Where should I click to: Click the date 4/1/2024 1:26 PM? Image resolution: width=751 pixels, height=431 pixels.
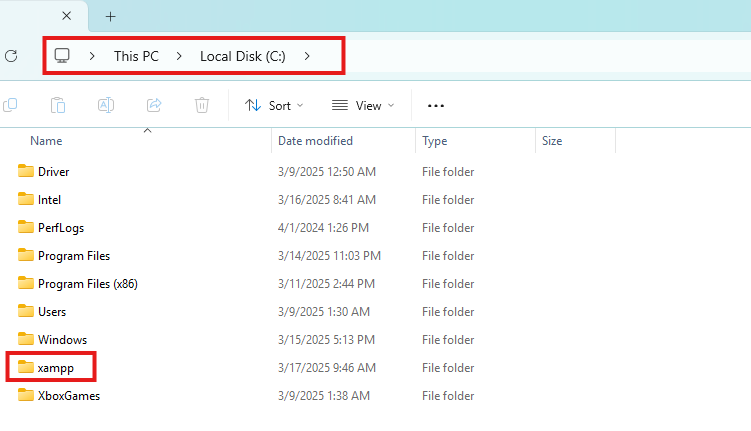[x=323, y=227]
